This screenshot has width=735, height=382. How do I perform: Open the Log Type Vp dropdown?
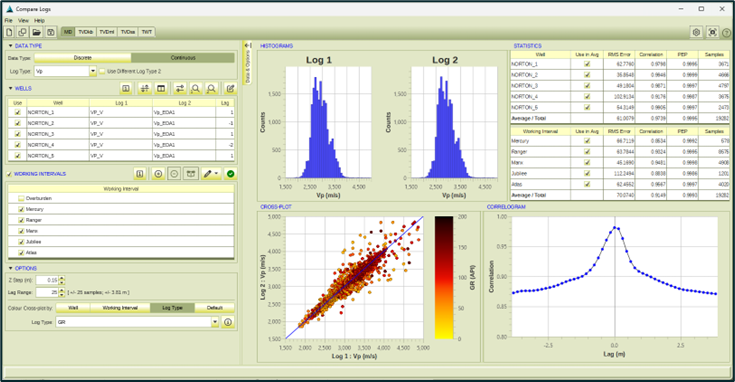(93, 72)
